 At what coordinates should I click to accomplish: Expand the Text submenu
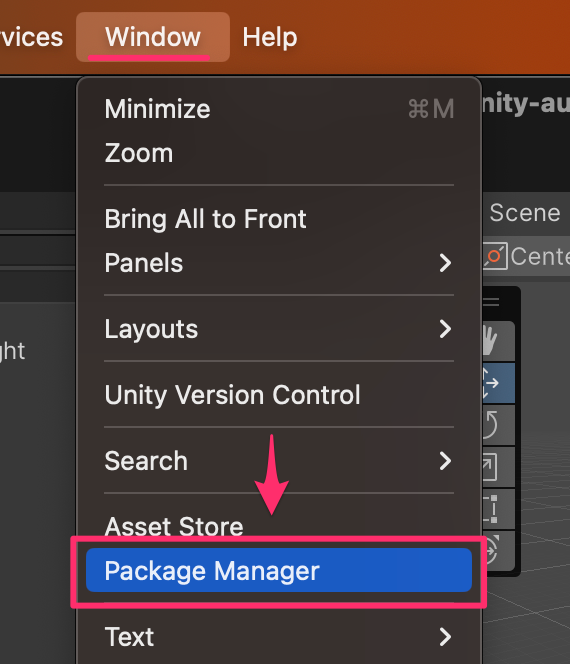pos(279,636)
